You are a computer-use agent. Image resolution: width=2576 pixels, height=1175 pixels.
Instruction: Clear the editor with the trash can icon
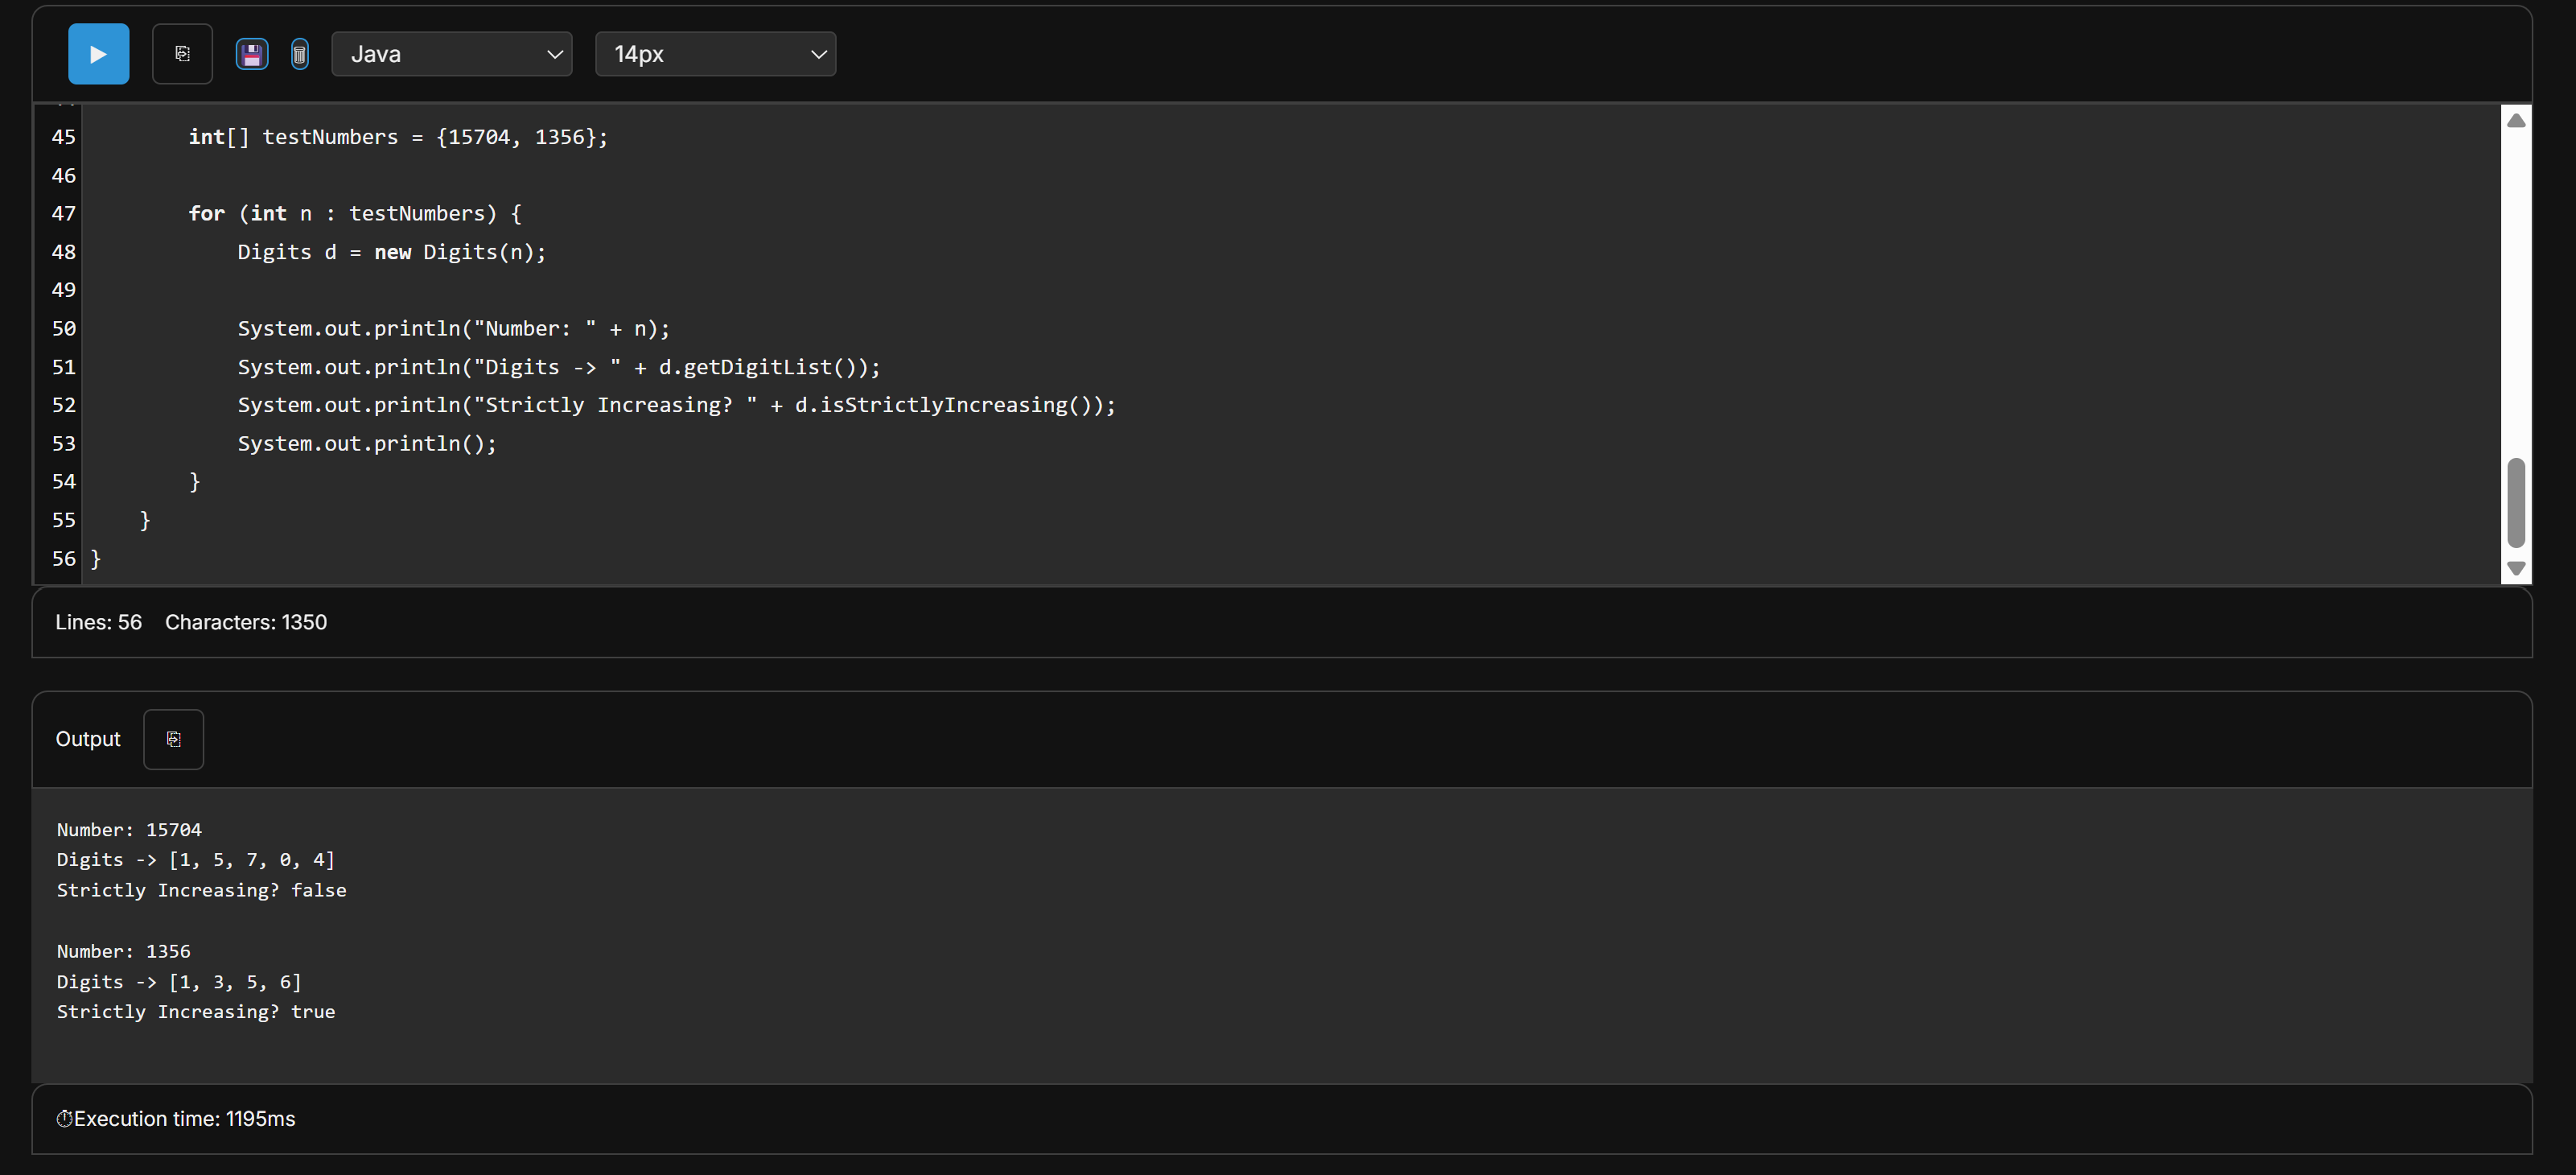point(299,54)
